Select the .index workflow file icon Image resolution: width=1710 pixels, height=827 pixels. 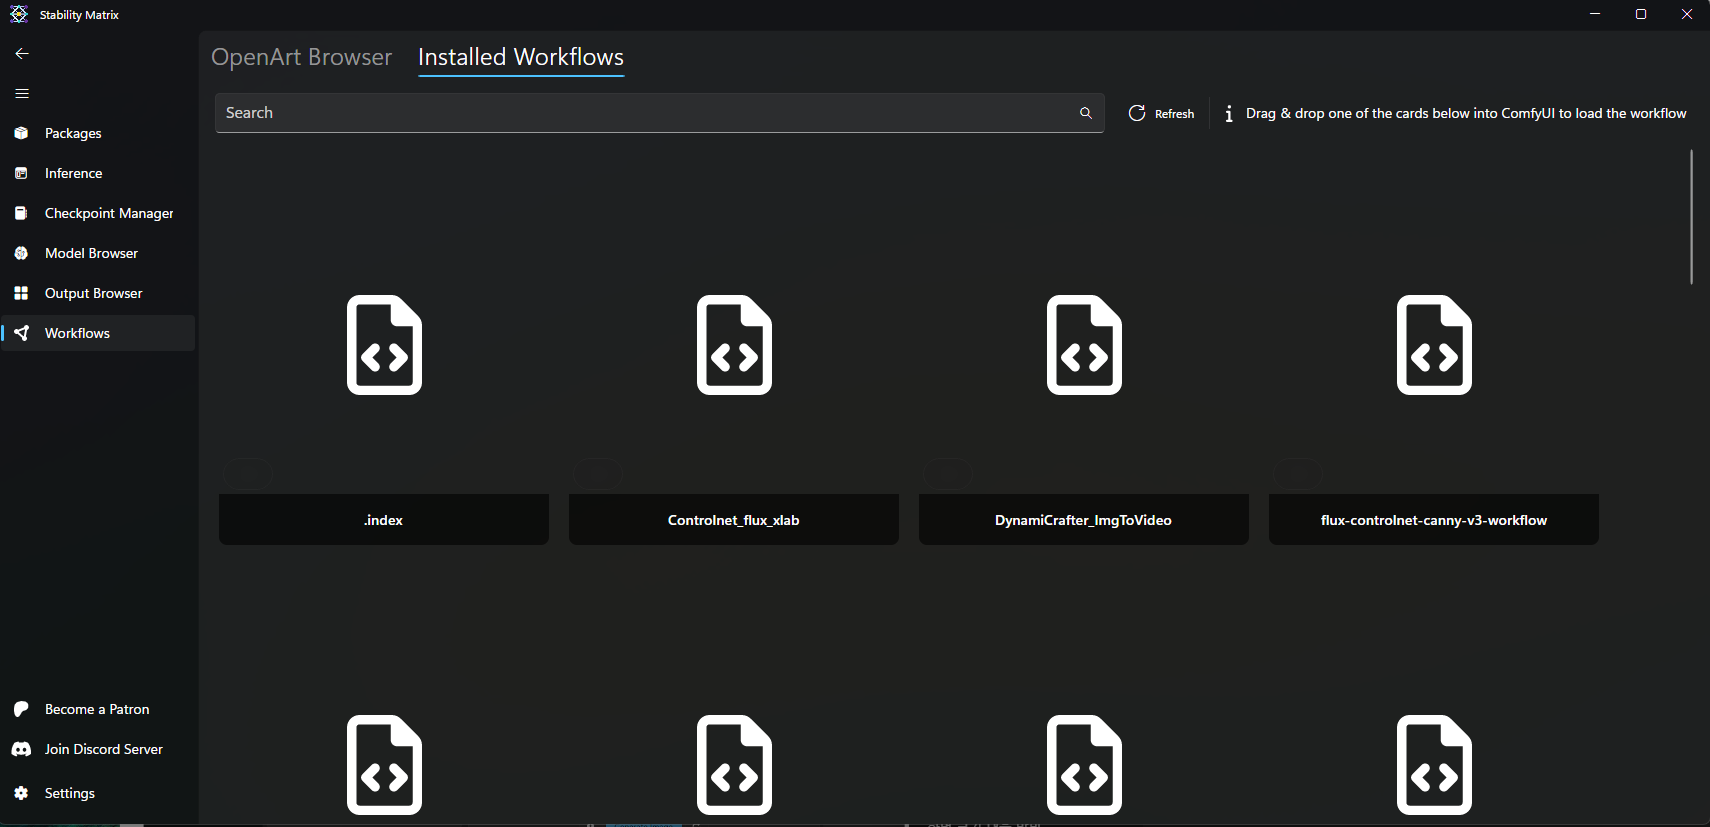click(384, 345)
